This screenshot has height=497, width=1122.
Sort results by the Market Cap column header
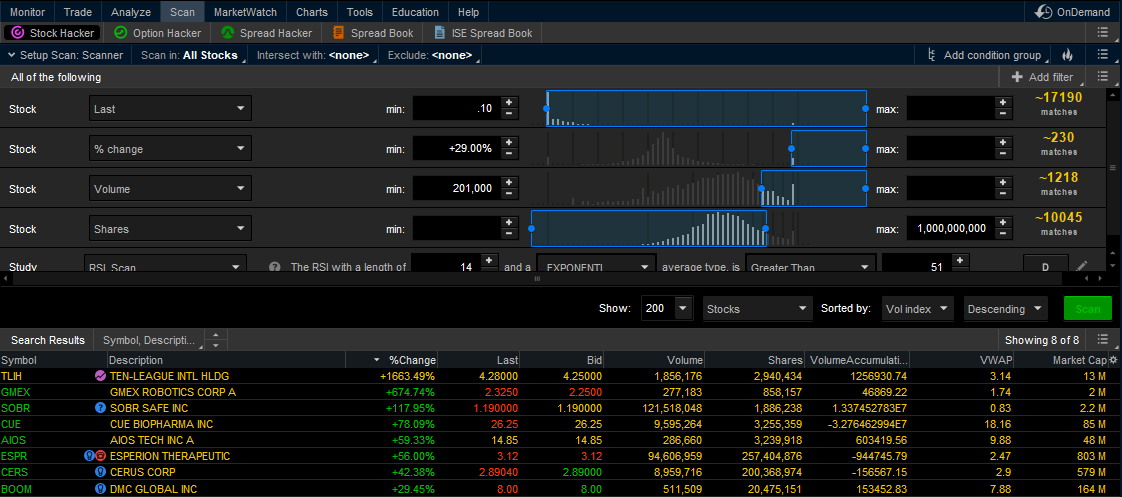point(1080,360)
